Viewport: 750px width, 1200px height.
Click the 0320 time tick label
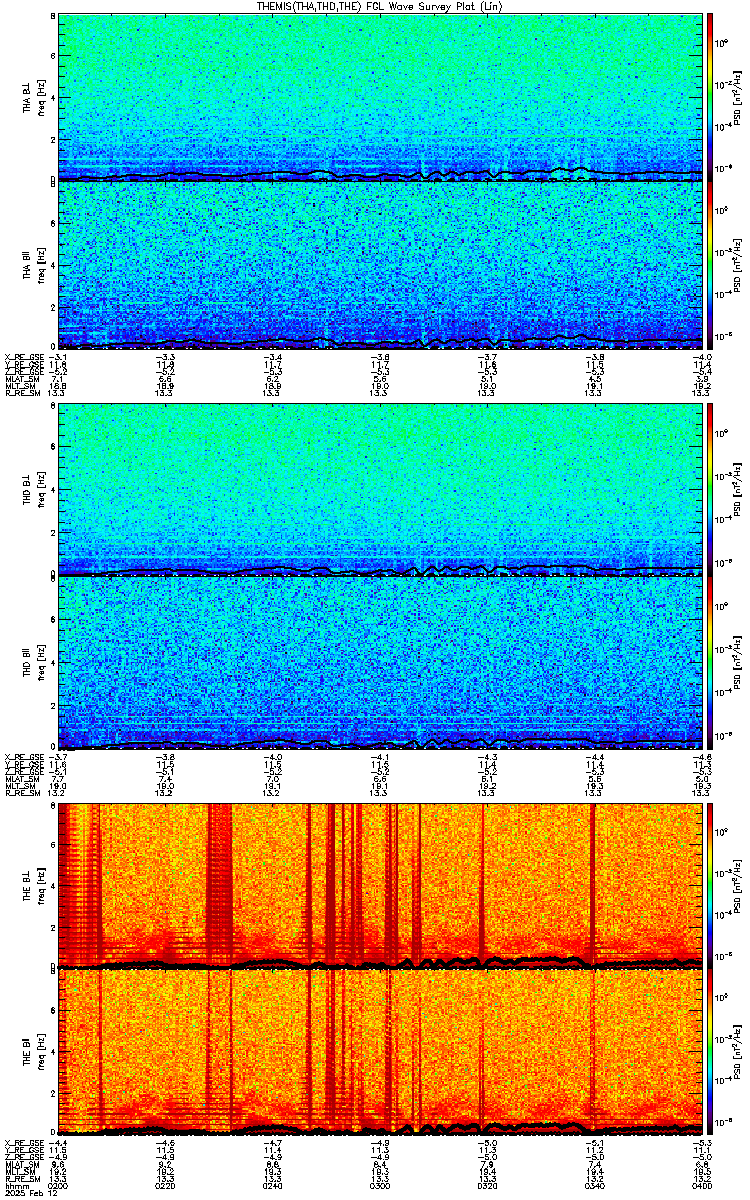[486, 1184]
